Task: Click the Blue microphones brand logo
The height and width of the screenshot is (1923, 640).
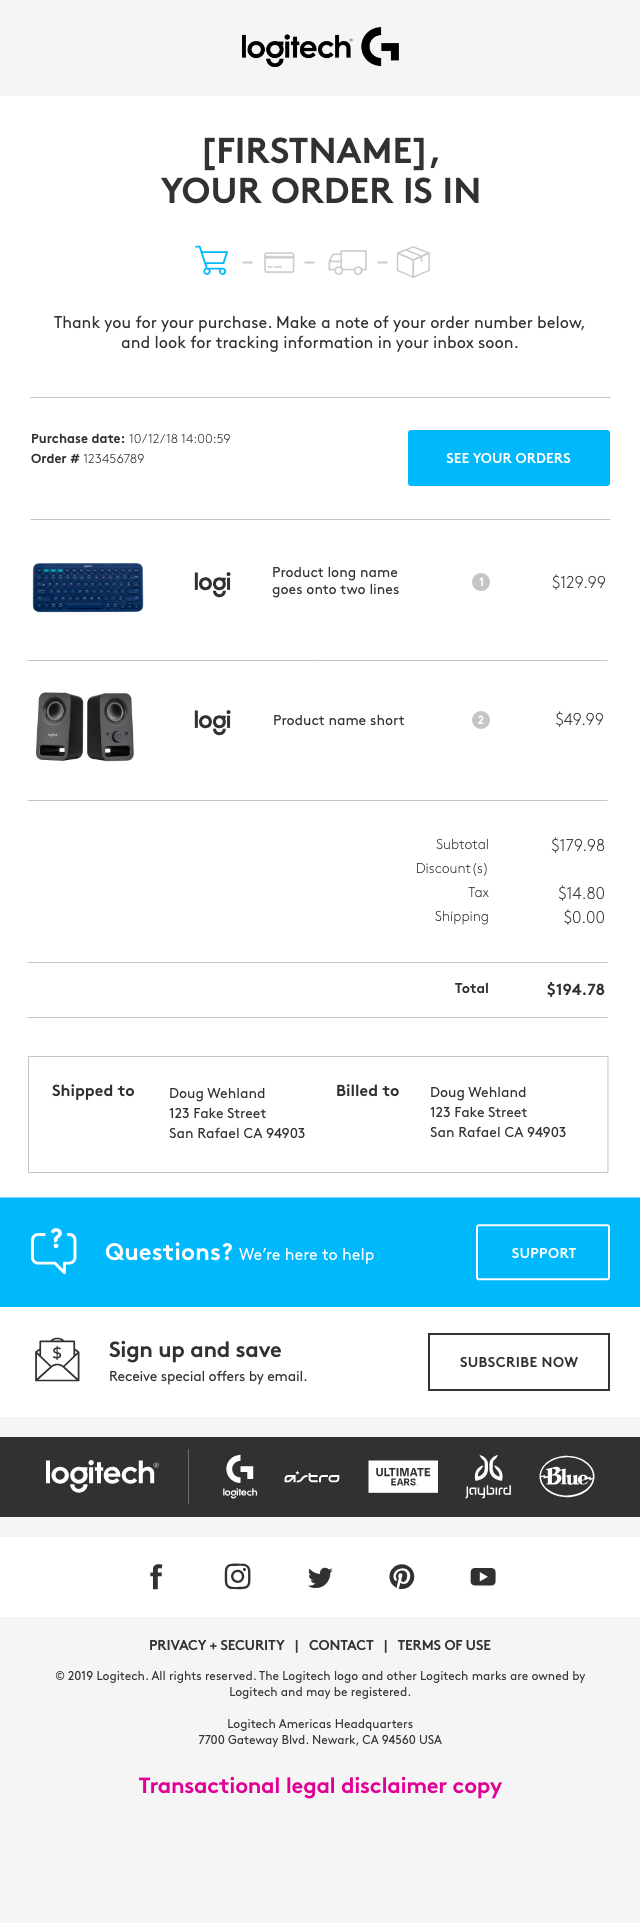Action: [x=567, y=1476]
